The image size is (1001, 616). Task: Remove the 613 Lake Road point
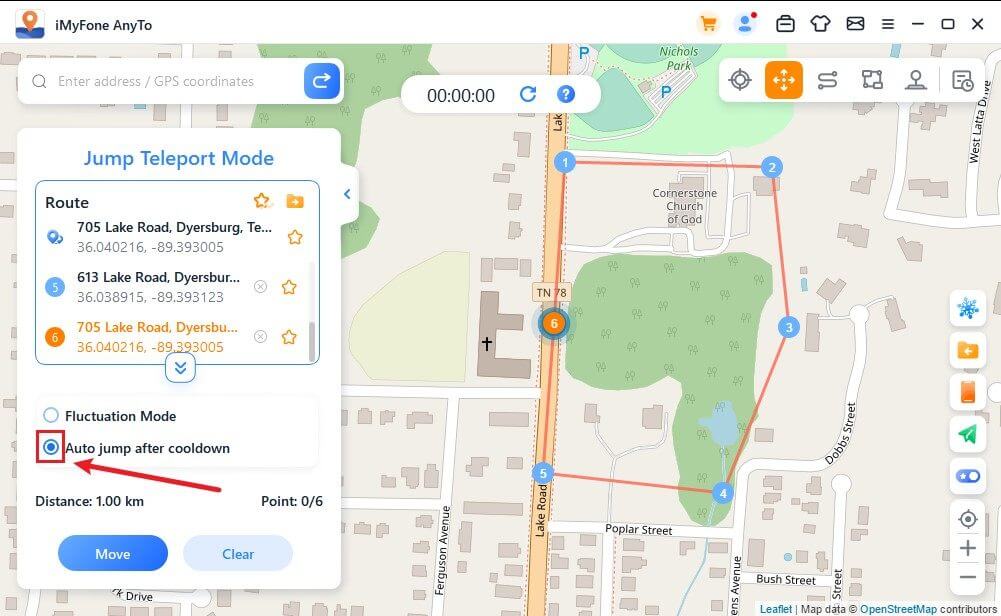pyautogui.click(x=260, y=287)
